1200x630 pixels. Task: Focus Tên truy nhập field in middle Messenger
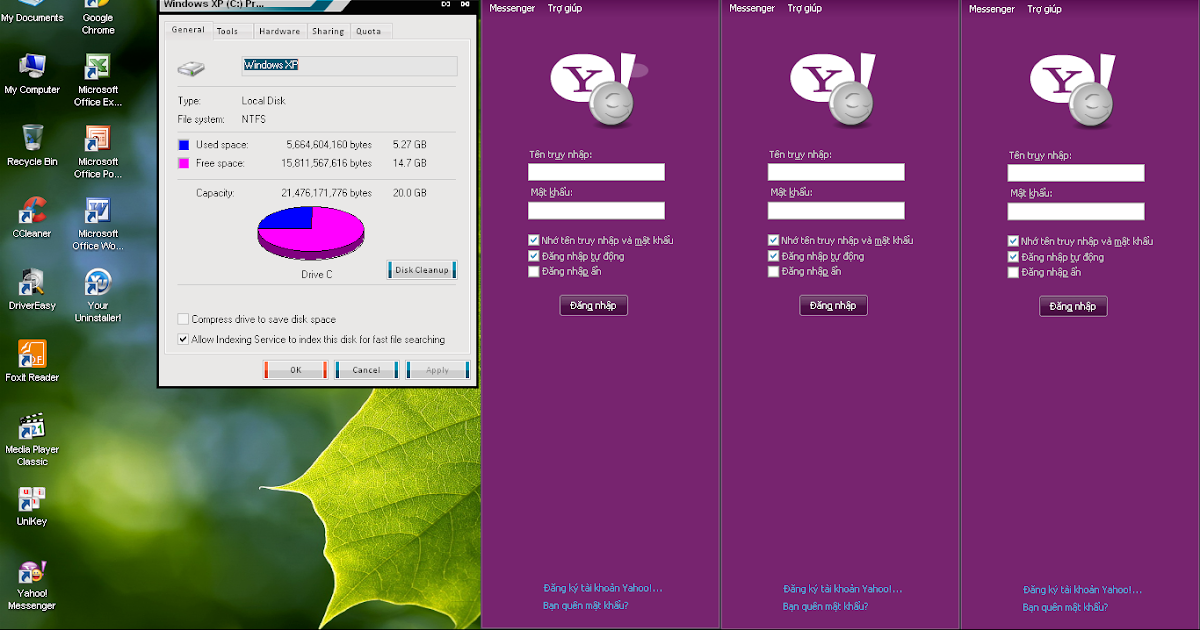(836, 172)
